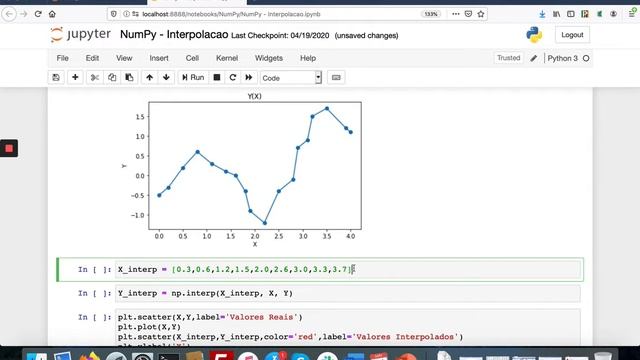Interrupt the kernel with stop icon
Image resolution: width=640 pixels, height=360 pixels.
(x=217, y=78)
